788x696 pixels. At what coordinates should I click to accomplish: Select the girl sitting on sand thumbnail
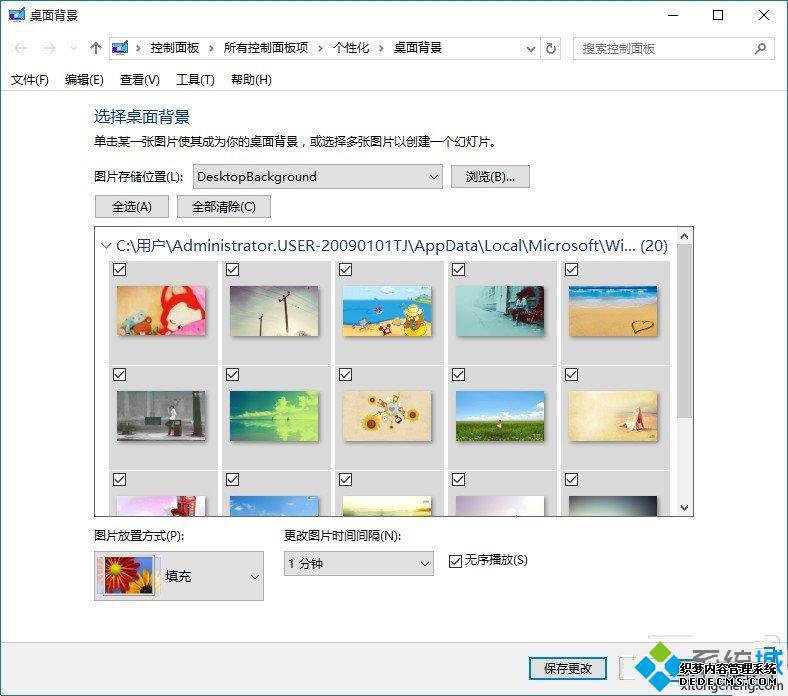click(613, 416)
